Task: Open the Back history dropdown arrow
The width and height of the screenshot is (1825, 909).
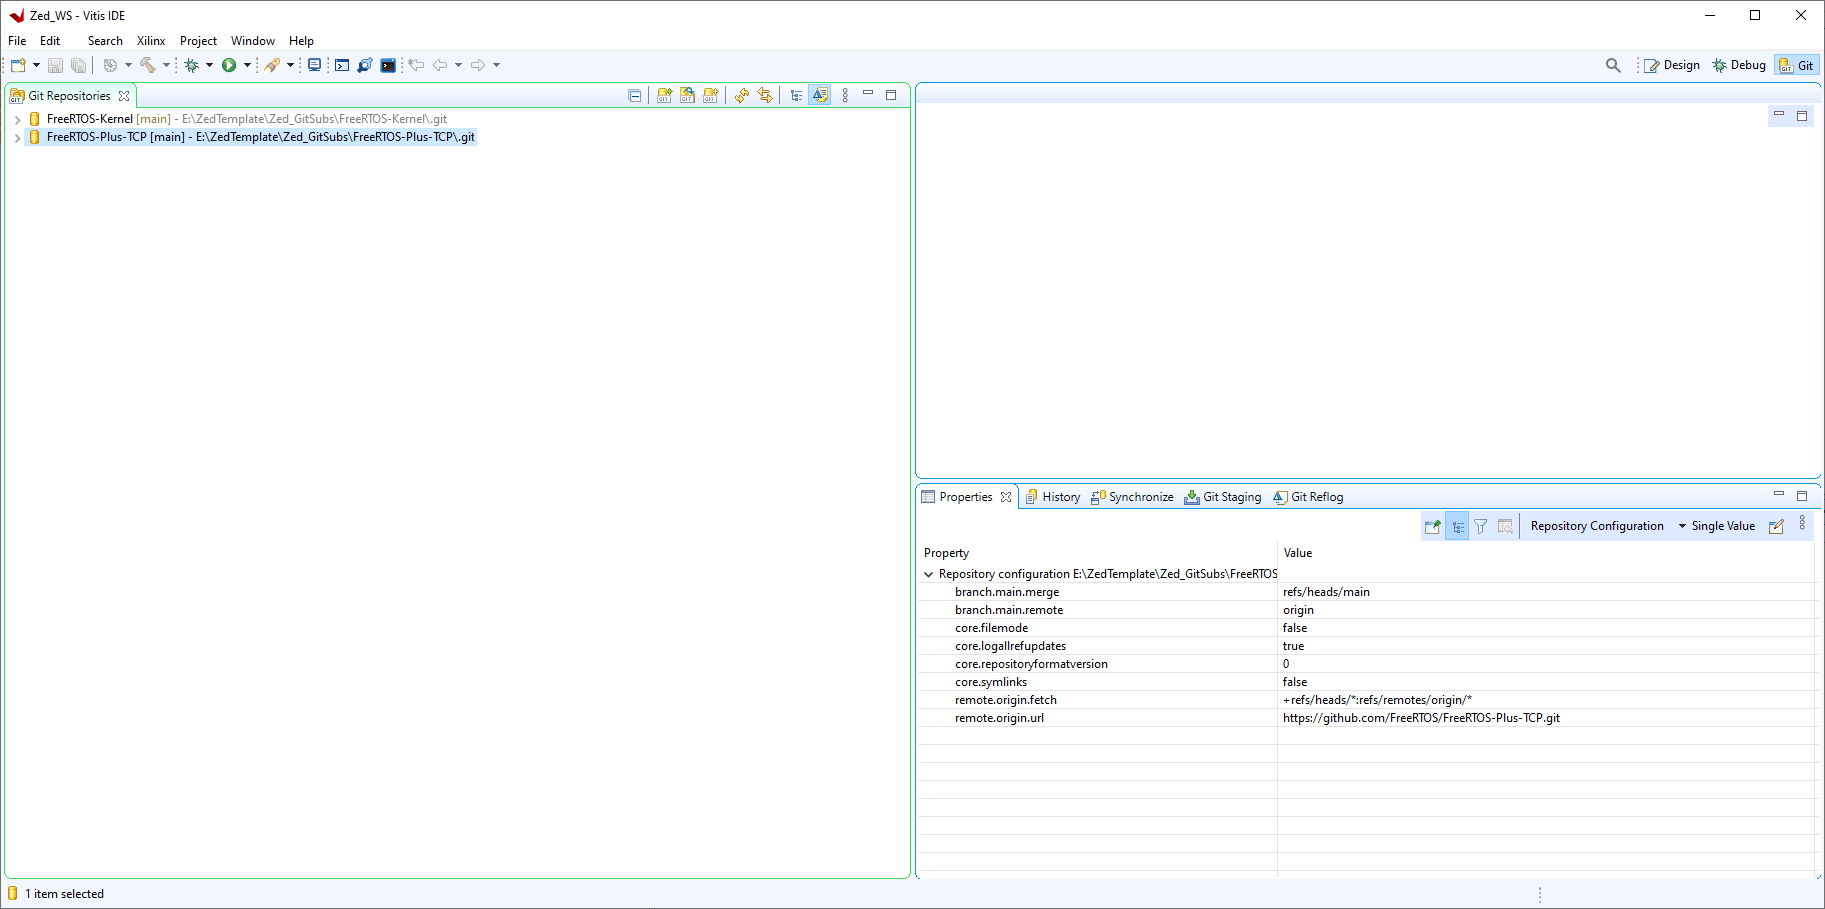Action: [458, 65]
